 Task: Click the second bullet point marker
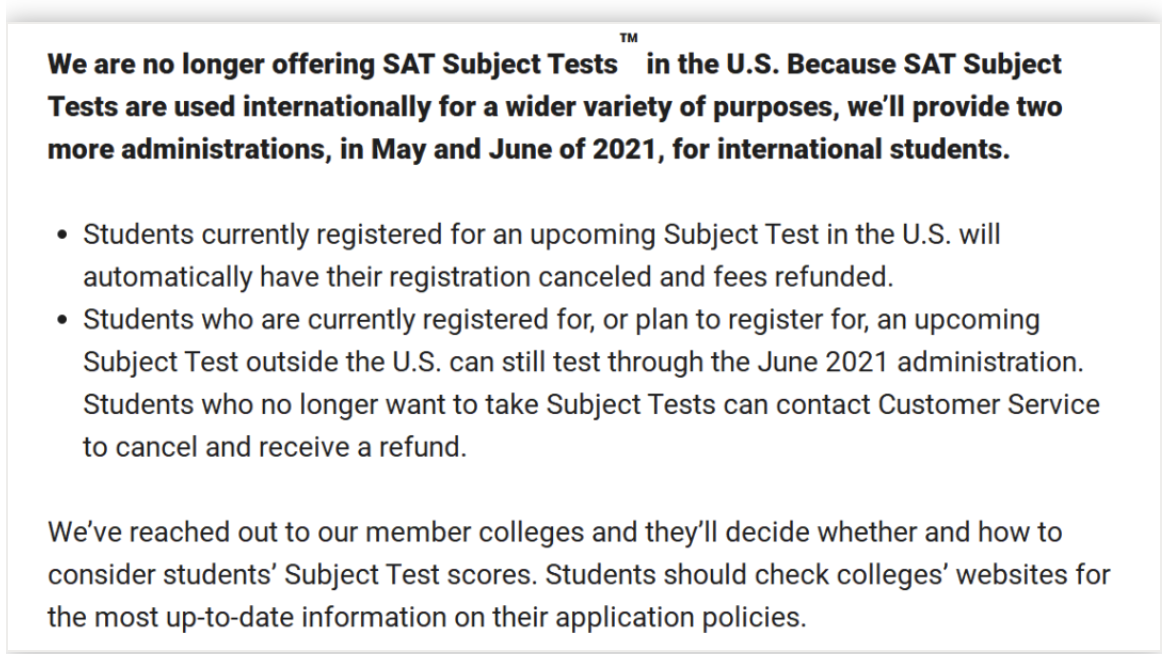(x=62, y=321)
